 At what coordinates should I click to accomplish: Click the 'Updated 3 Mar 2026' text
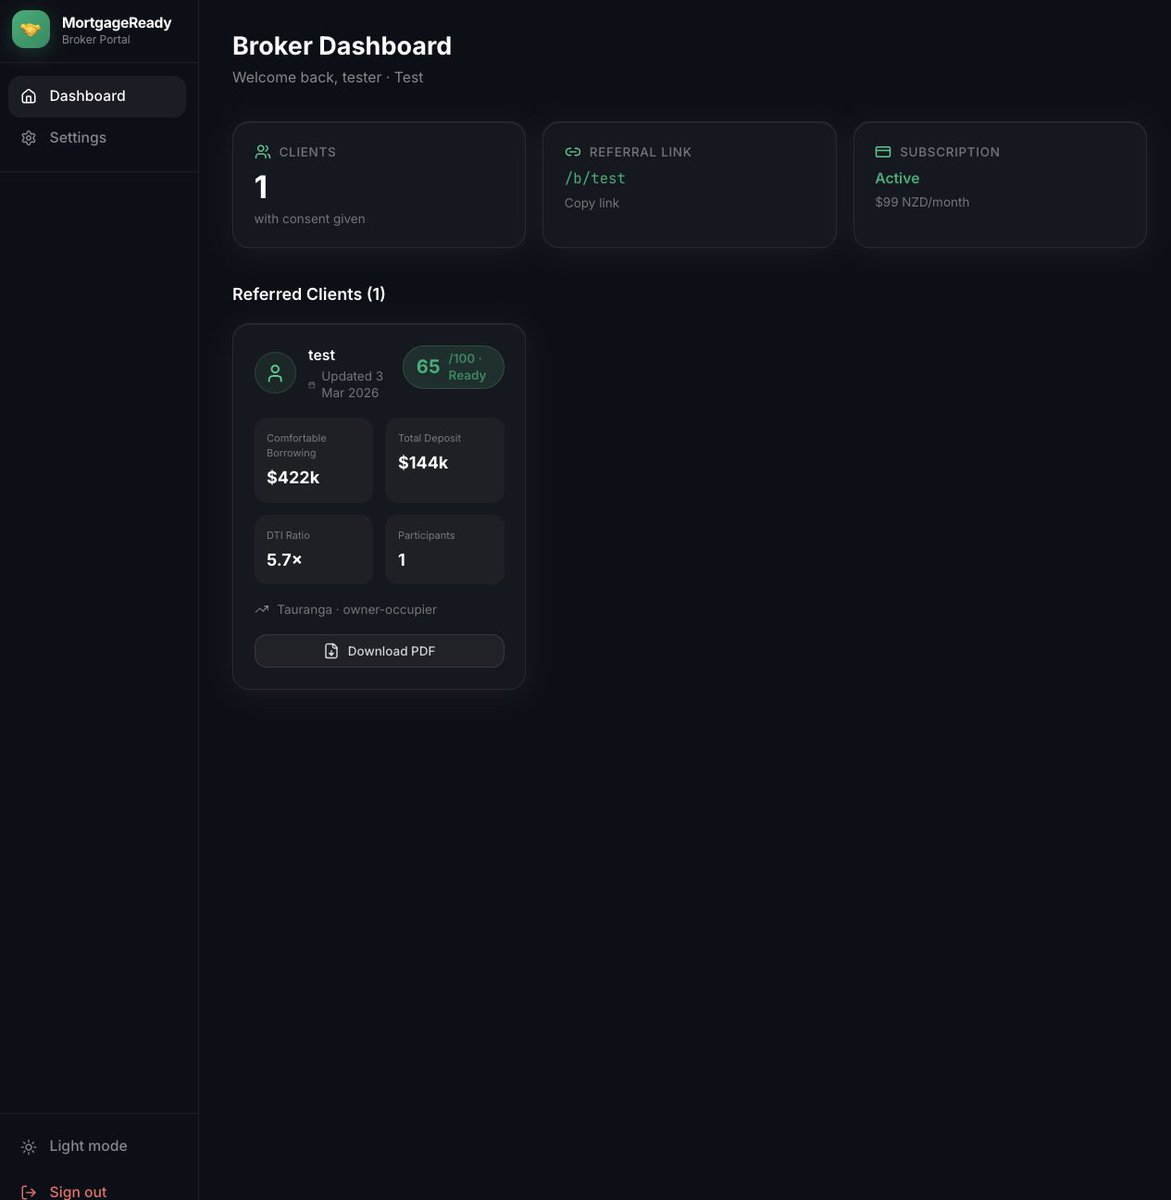(x=352, y=384)
